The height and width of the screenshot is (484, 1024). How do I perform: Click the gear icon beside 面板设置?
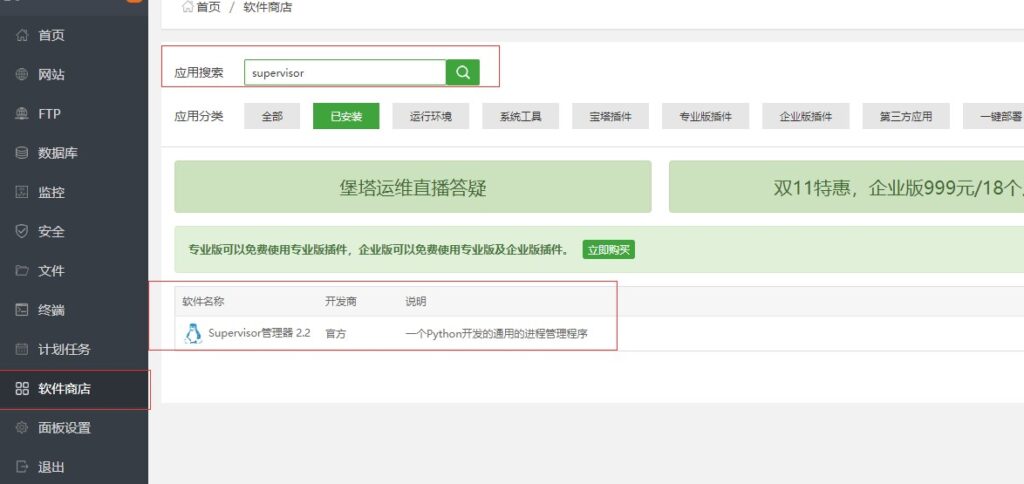22,428
